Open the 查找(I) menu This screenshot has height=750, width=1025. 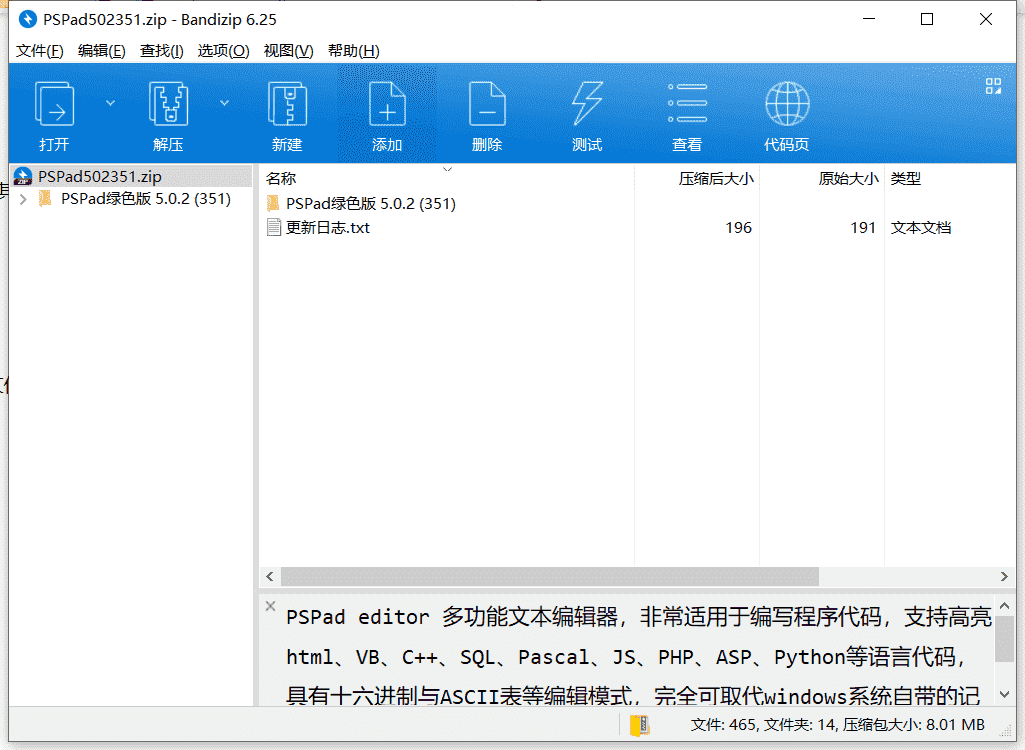pos(161,51)
